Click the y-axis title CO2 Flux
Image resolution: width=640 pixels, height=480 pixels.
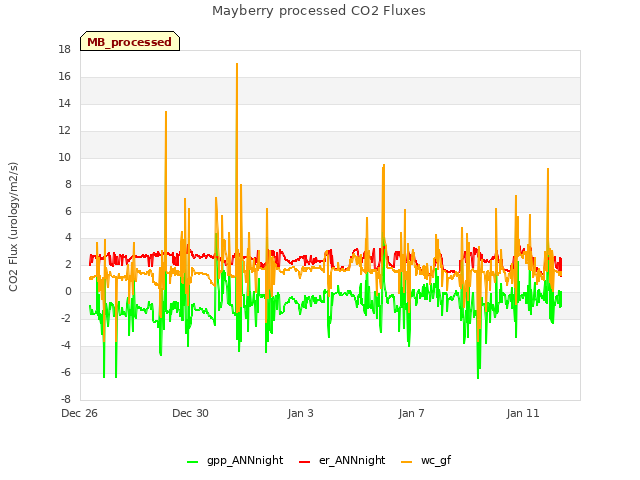point(13,227)
